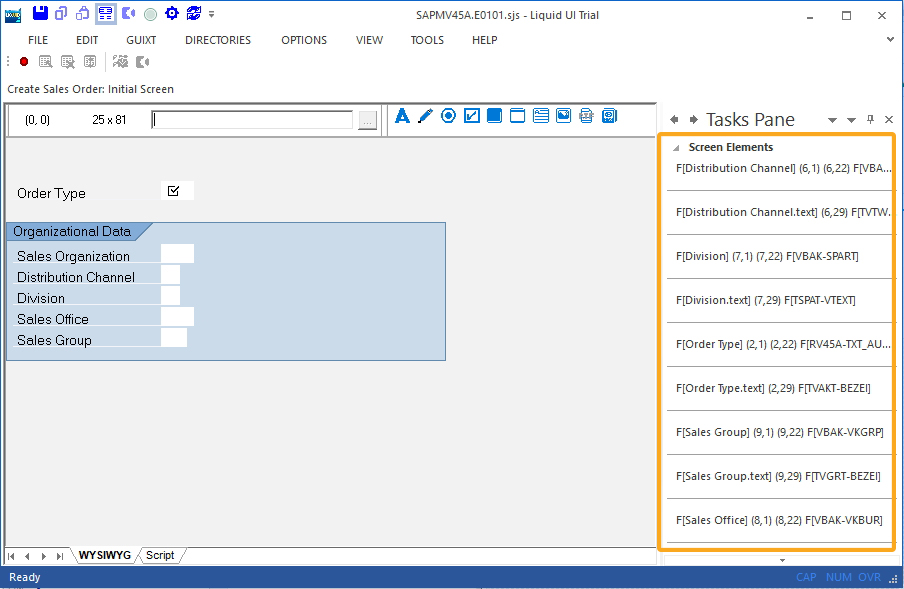Collapse the Screen Elements section

[677, 148]
